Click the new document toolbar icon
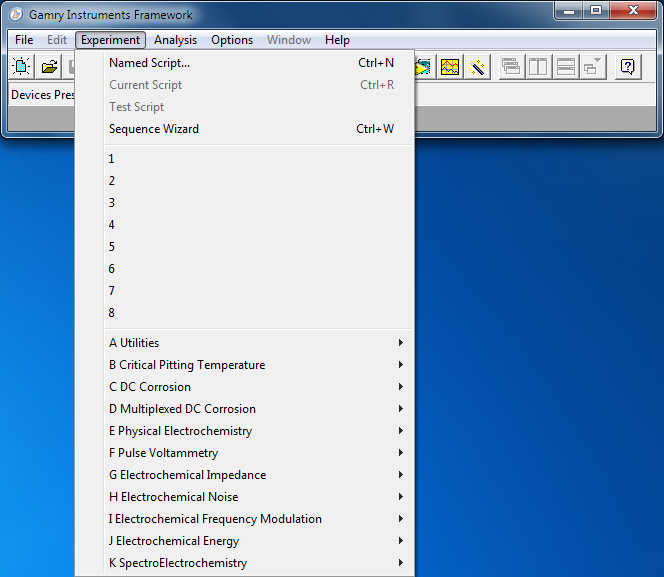This screenshot has height=577, width=664. point(21,66)
